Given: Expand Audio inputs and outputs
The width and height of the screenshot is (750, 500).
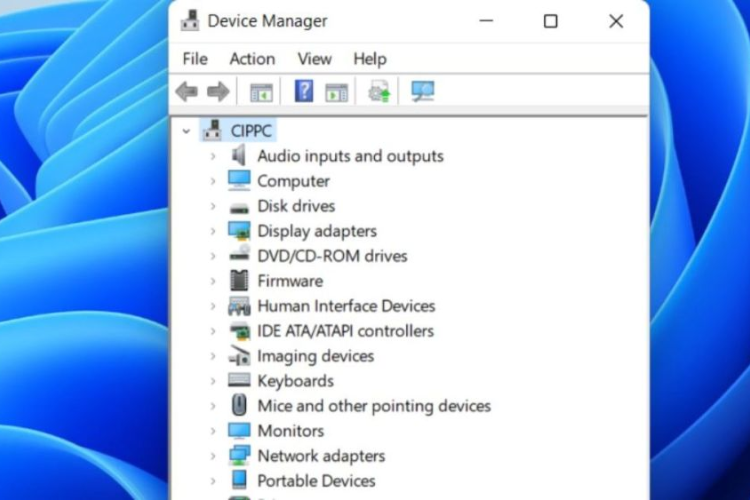Looking at the screenshot, I should coord(213,156).
